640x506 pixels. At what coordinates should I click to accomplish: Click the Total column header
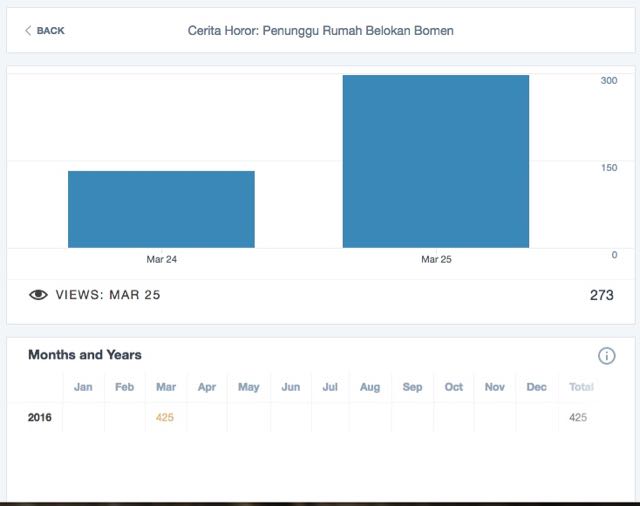580,387
